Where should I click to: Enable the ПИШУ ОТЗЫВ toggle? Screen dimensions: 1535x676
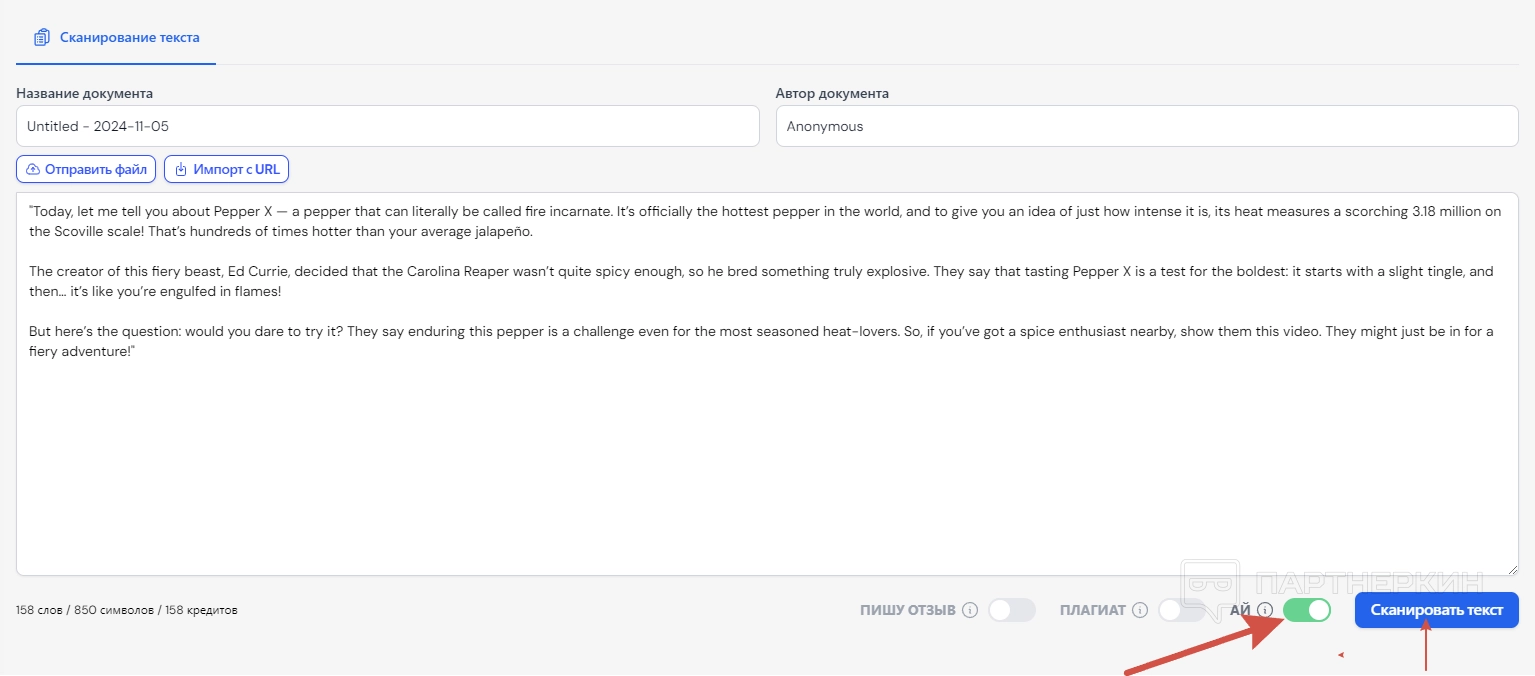1011,610
